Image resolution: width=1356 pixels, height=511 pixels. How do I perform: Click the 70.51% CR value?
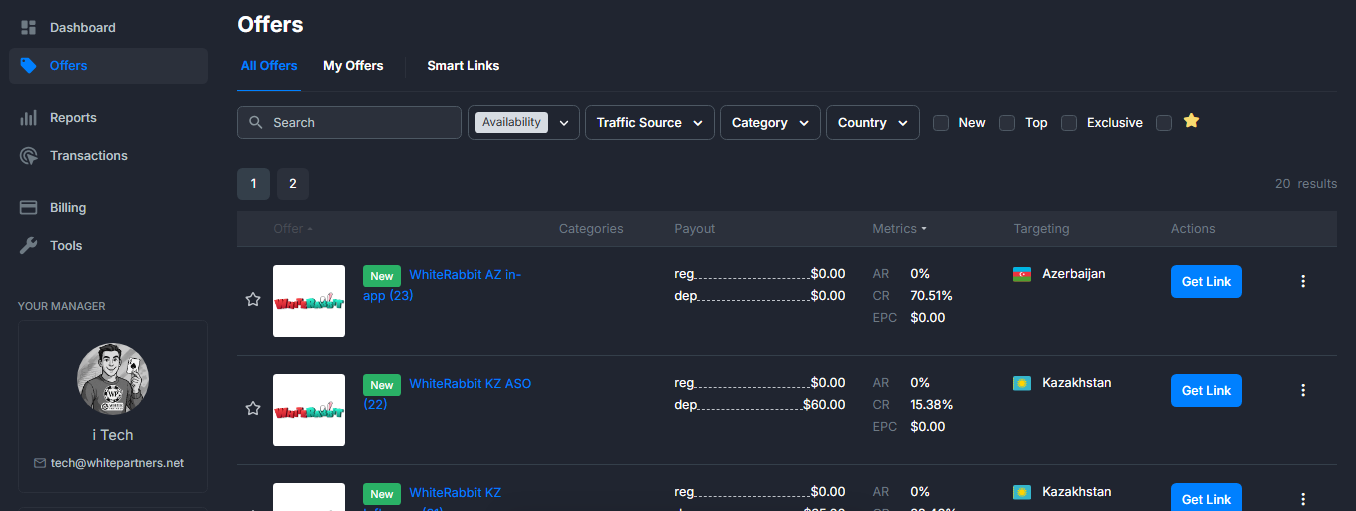(x=931, y=296)
